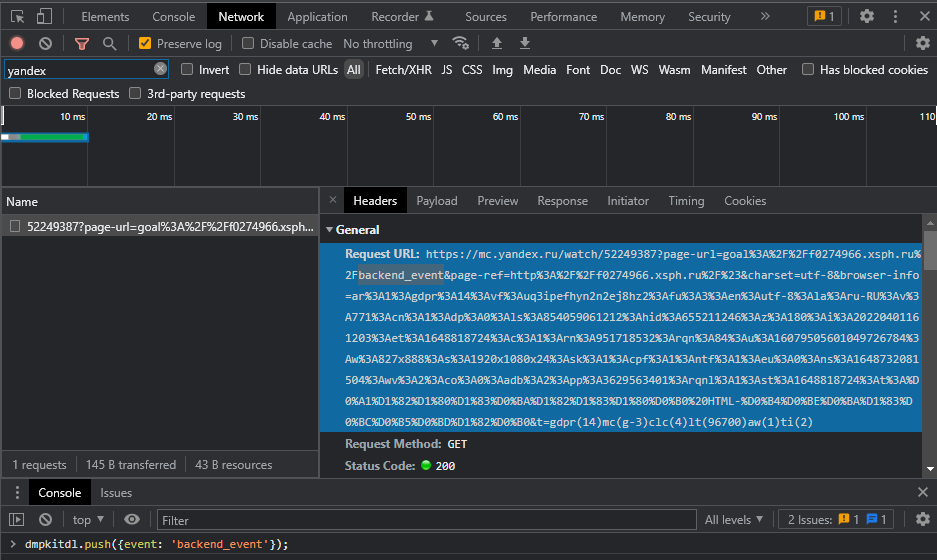The width and height of the screenshot is (937, 560).
Task: Open Console settings gear
Action: tap(923, 519)
